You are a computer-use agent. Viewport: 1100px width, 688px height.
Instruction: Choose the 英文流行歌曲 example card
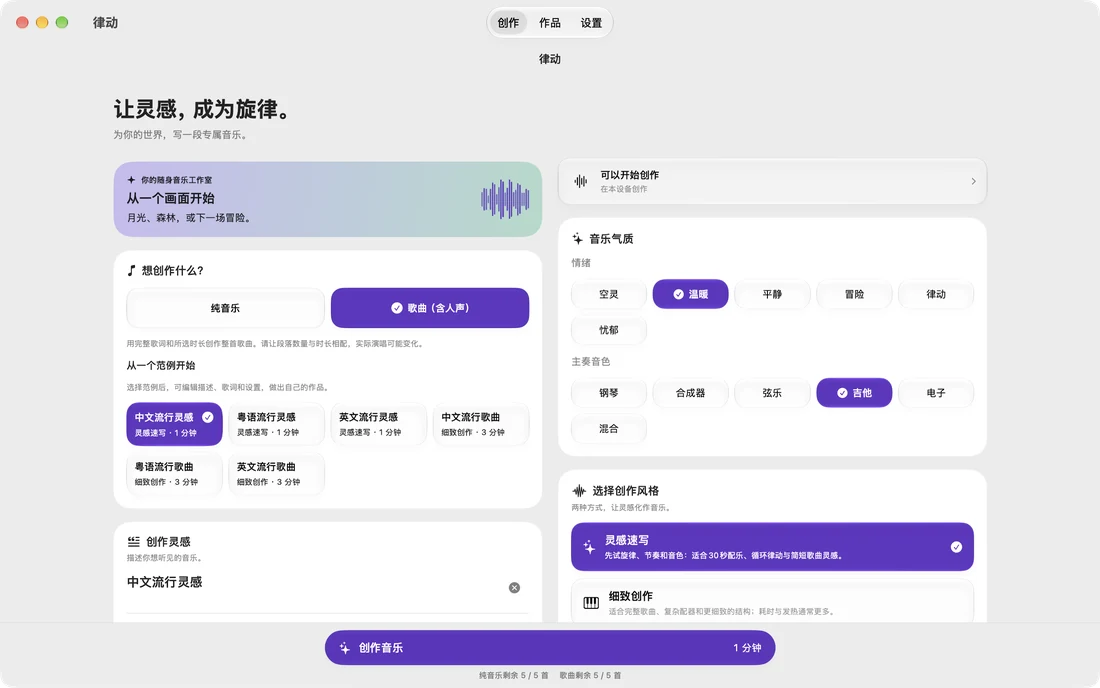pyautogui.click(x=276, y=473)
